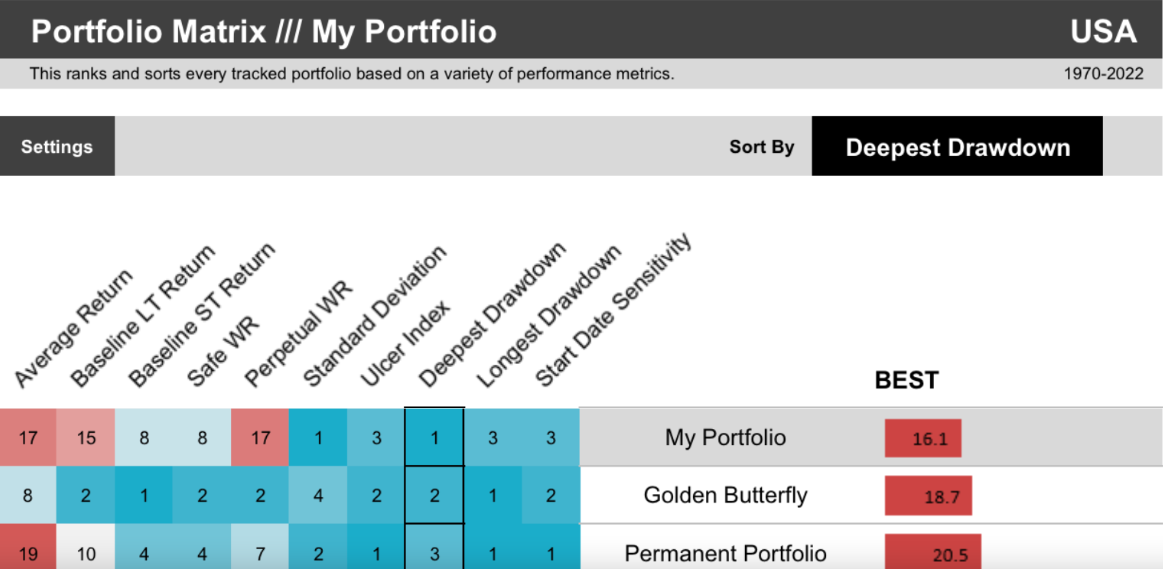This screenshot has width=1163, height=569.
Task: Click the 20.5 red drawdown bar
Action: (933, 553)
